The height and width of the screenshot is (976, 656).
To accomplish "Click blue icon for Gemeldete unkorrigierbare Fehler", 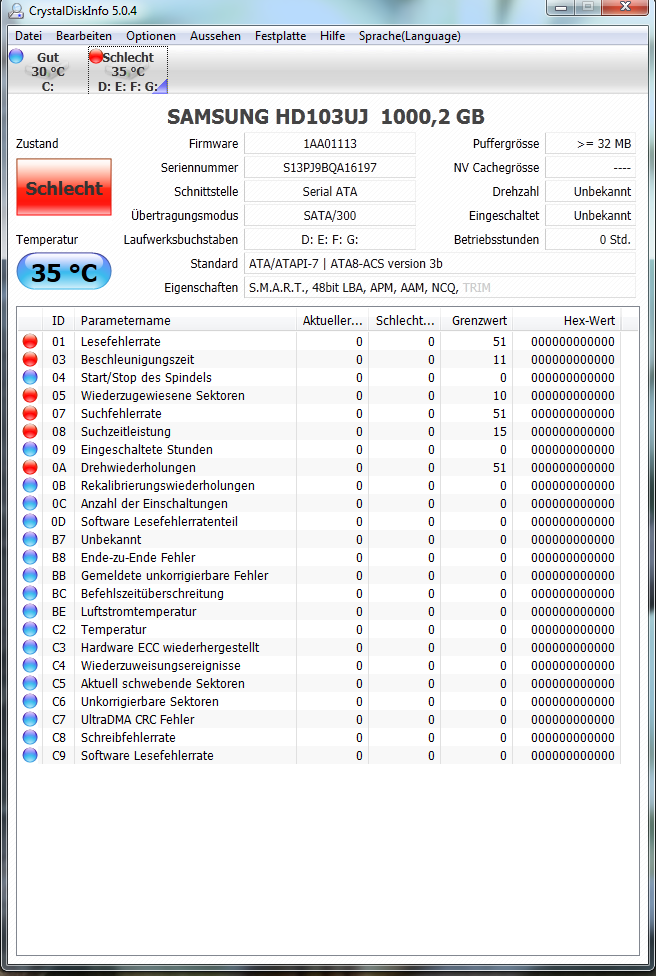I will tap(30, 576).
